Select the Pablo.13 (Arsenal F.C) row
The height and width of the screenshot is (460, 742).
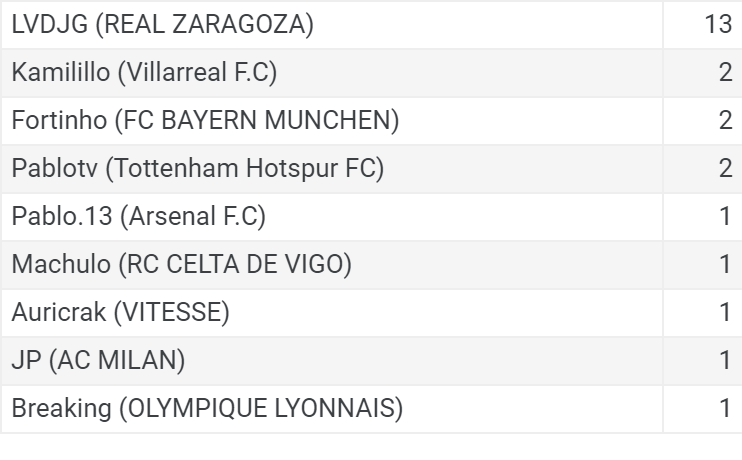(x=371, y=217)
